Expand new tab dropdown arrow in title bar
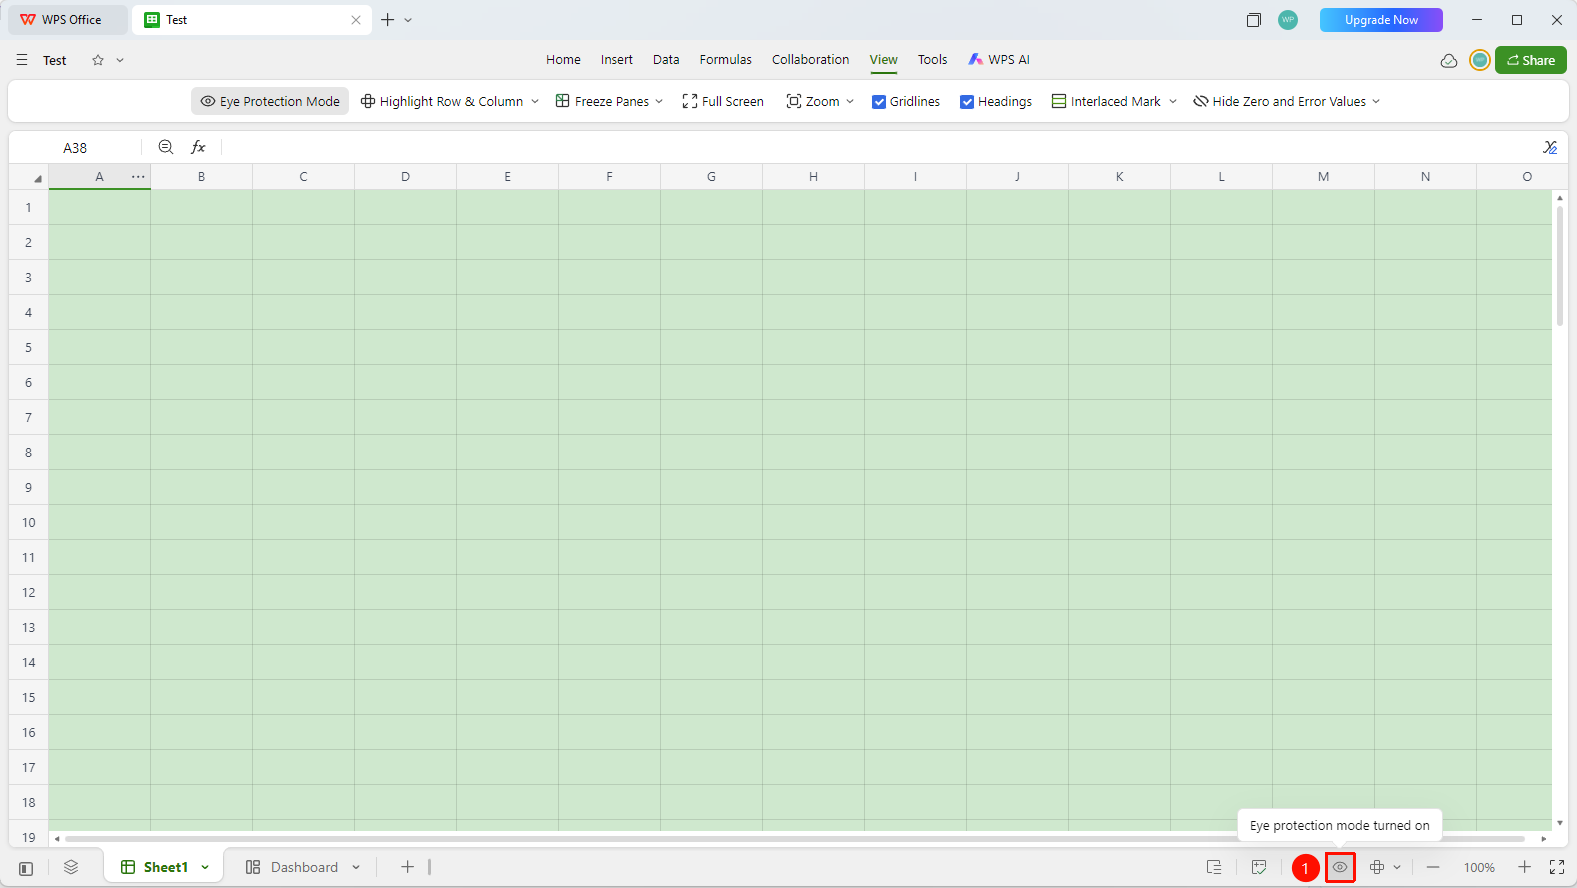1577x888 pixels. [x=408, y=20]
